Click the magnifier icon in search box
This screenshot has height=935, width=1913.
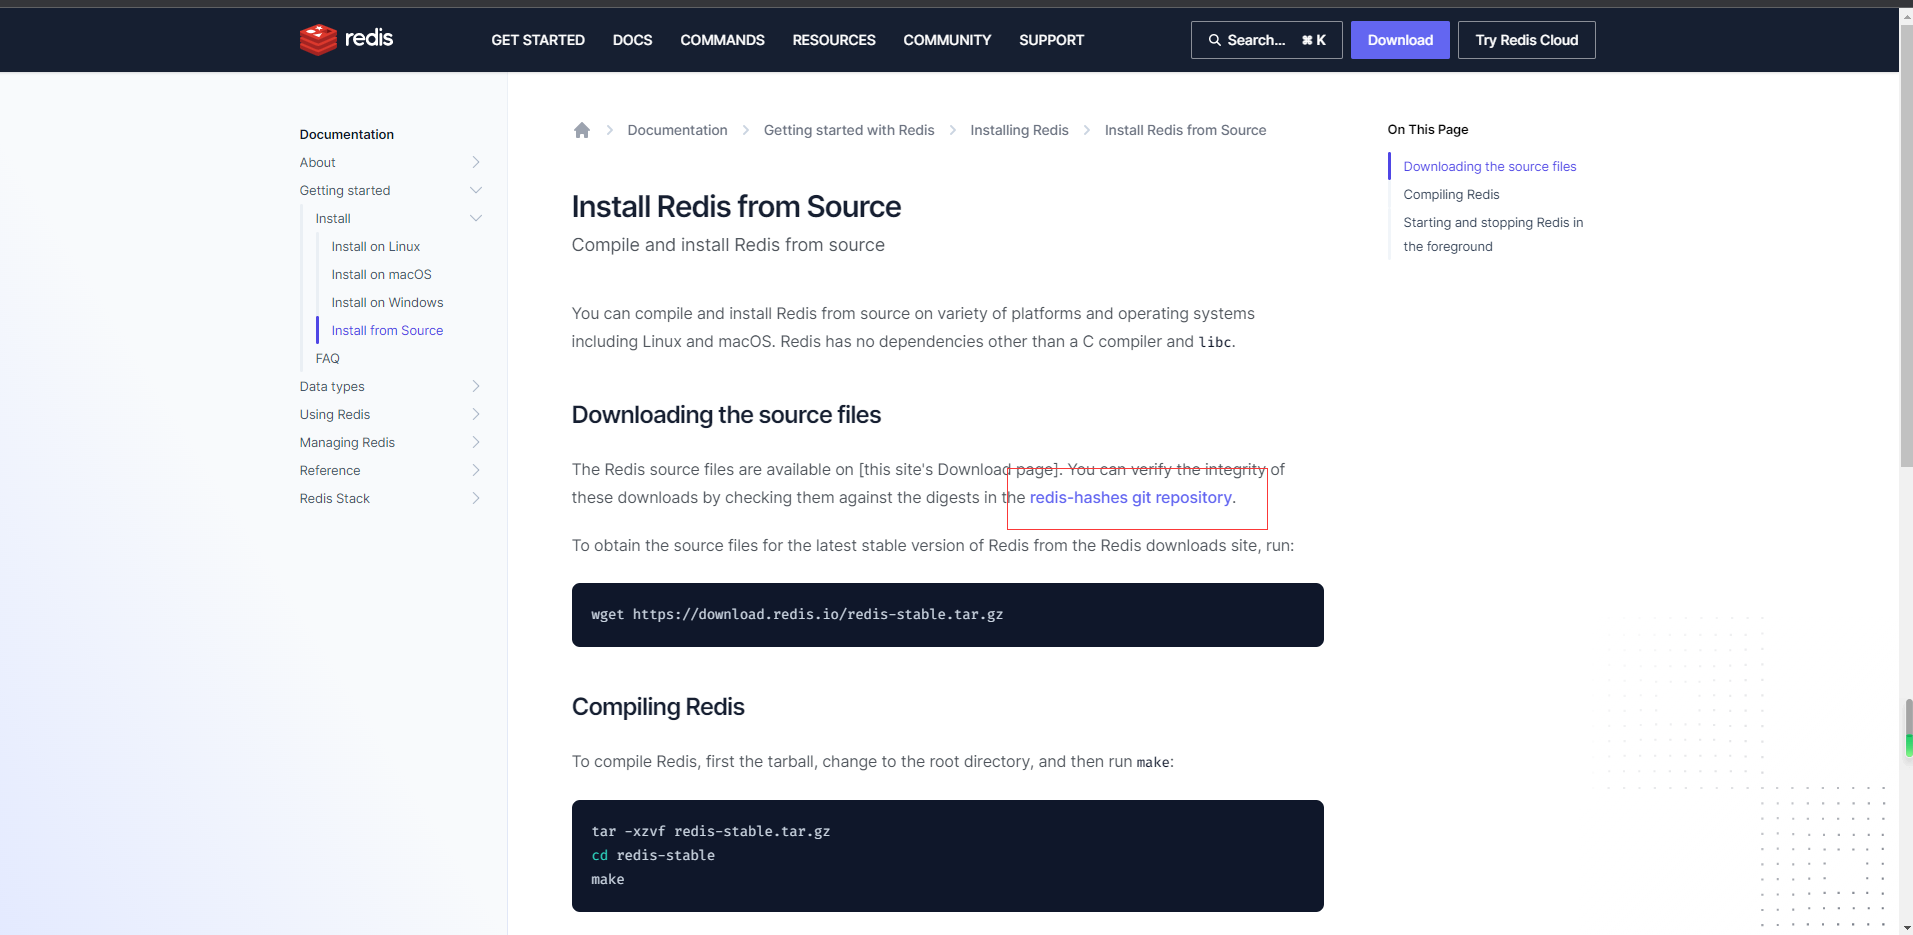[x=1214, y=40]
